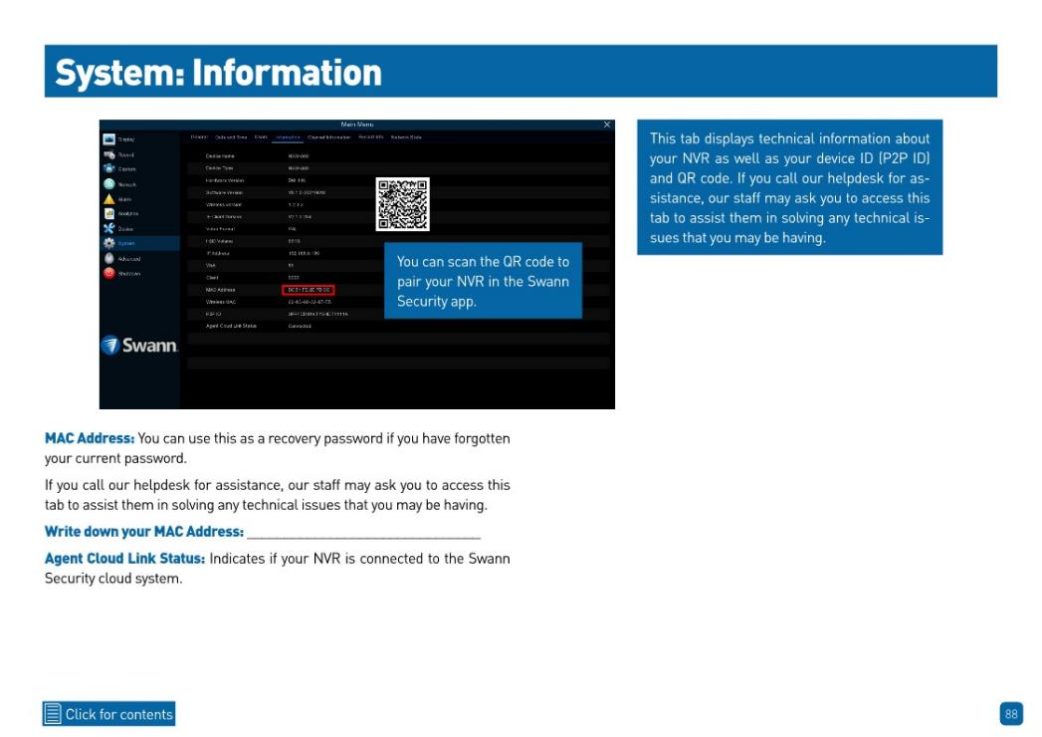1042x737 pixels.
Task: Select the Device wrench icon
Action: (108, 228)
